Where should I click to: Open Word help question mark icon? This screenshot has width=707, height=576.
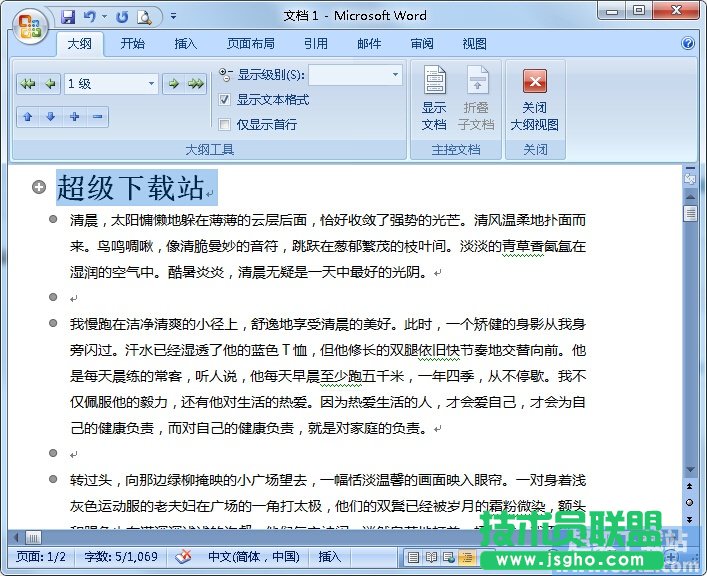pos(688,44)
